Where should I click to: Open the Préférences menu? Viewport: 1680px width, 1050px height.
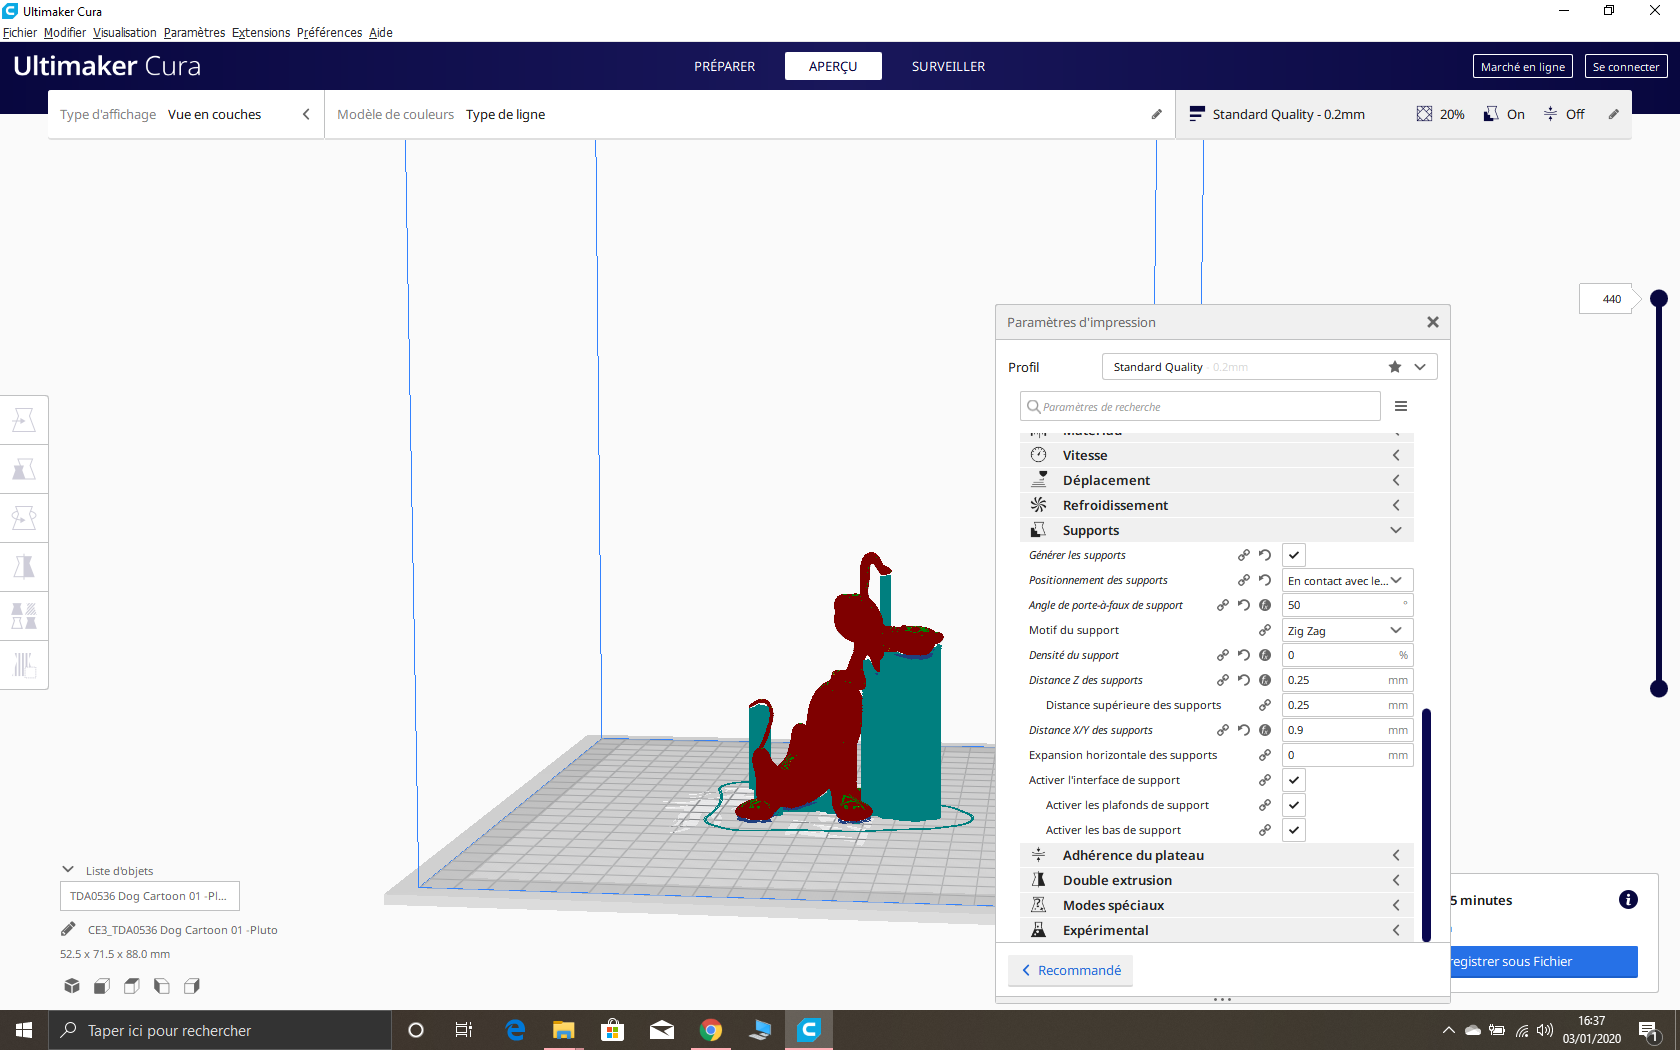(x=329, y=32)
